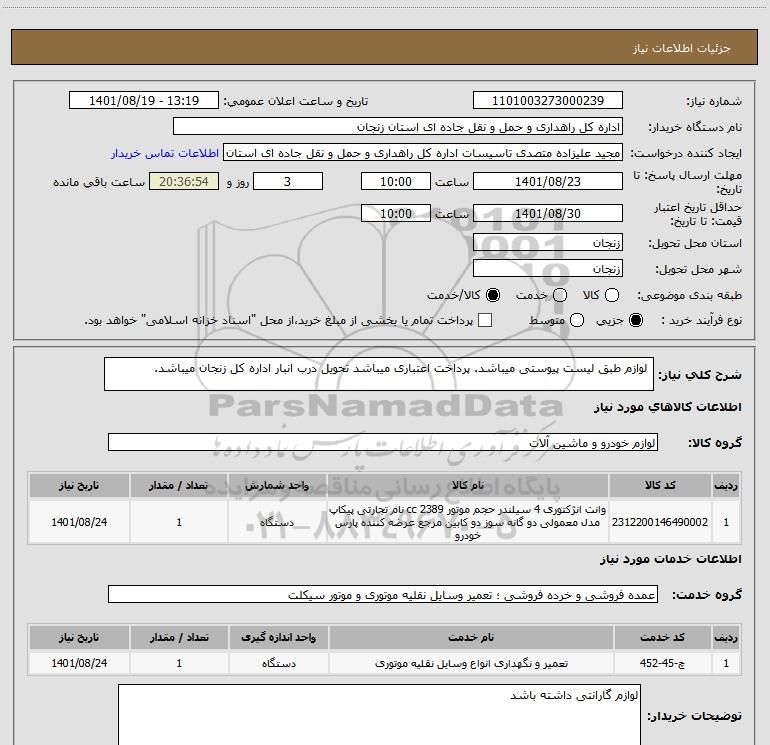
Task: Click the goods name cell وانت انژکتوری
Action: pos(468,522)
